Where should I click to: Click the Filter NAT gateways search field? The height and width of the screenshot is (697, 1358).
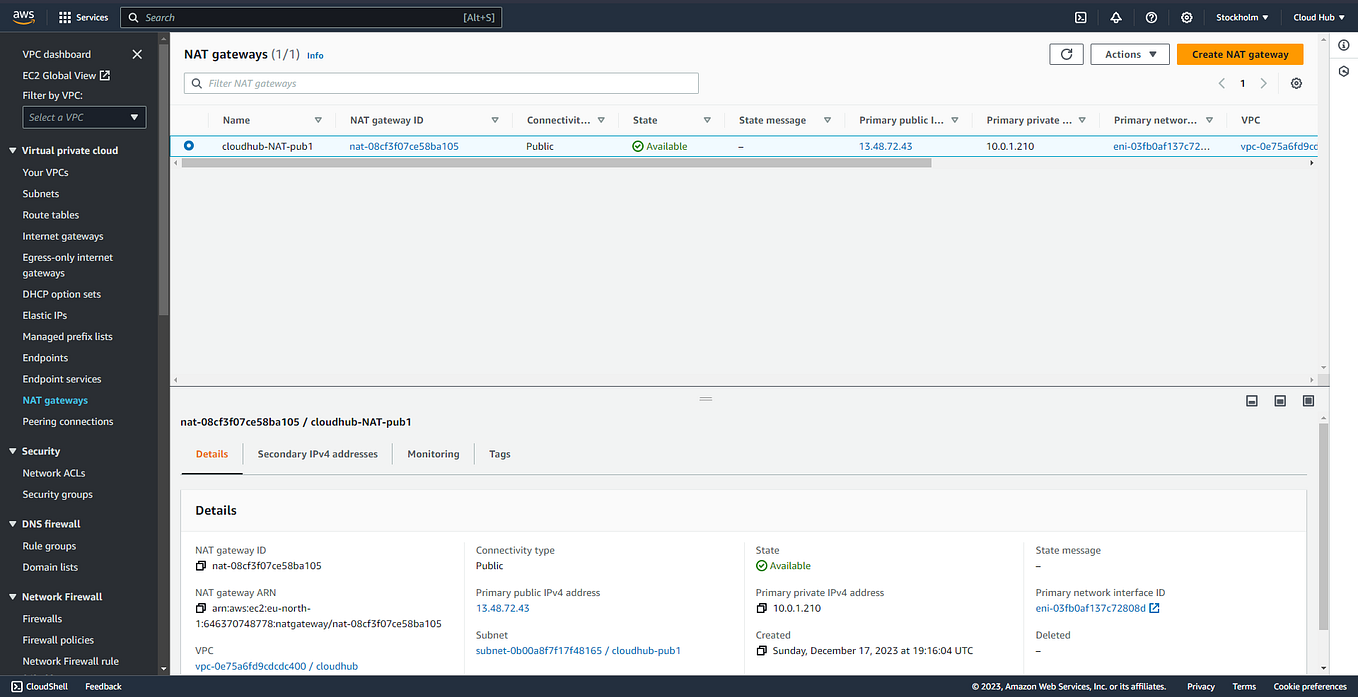pos(440,82)
